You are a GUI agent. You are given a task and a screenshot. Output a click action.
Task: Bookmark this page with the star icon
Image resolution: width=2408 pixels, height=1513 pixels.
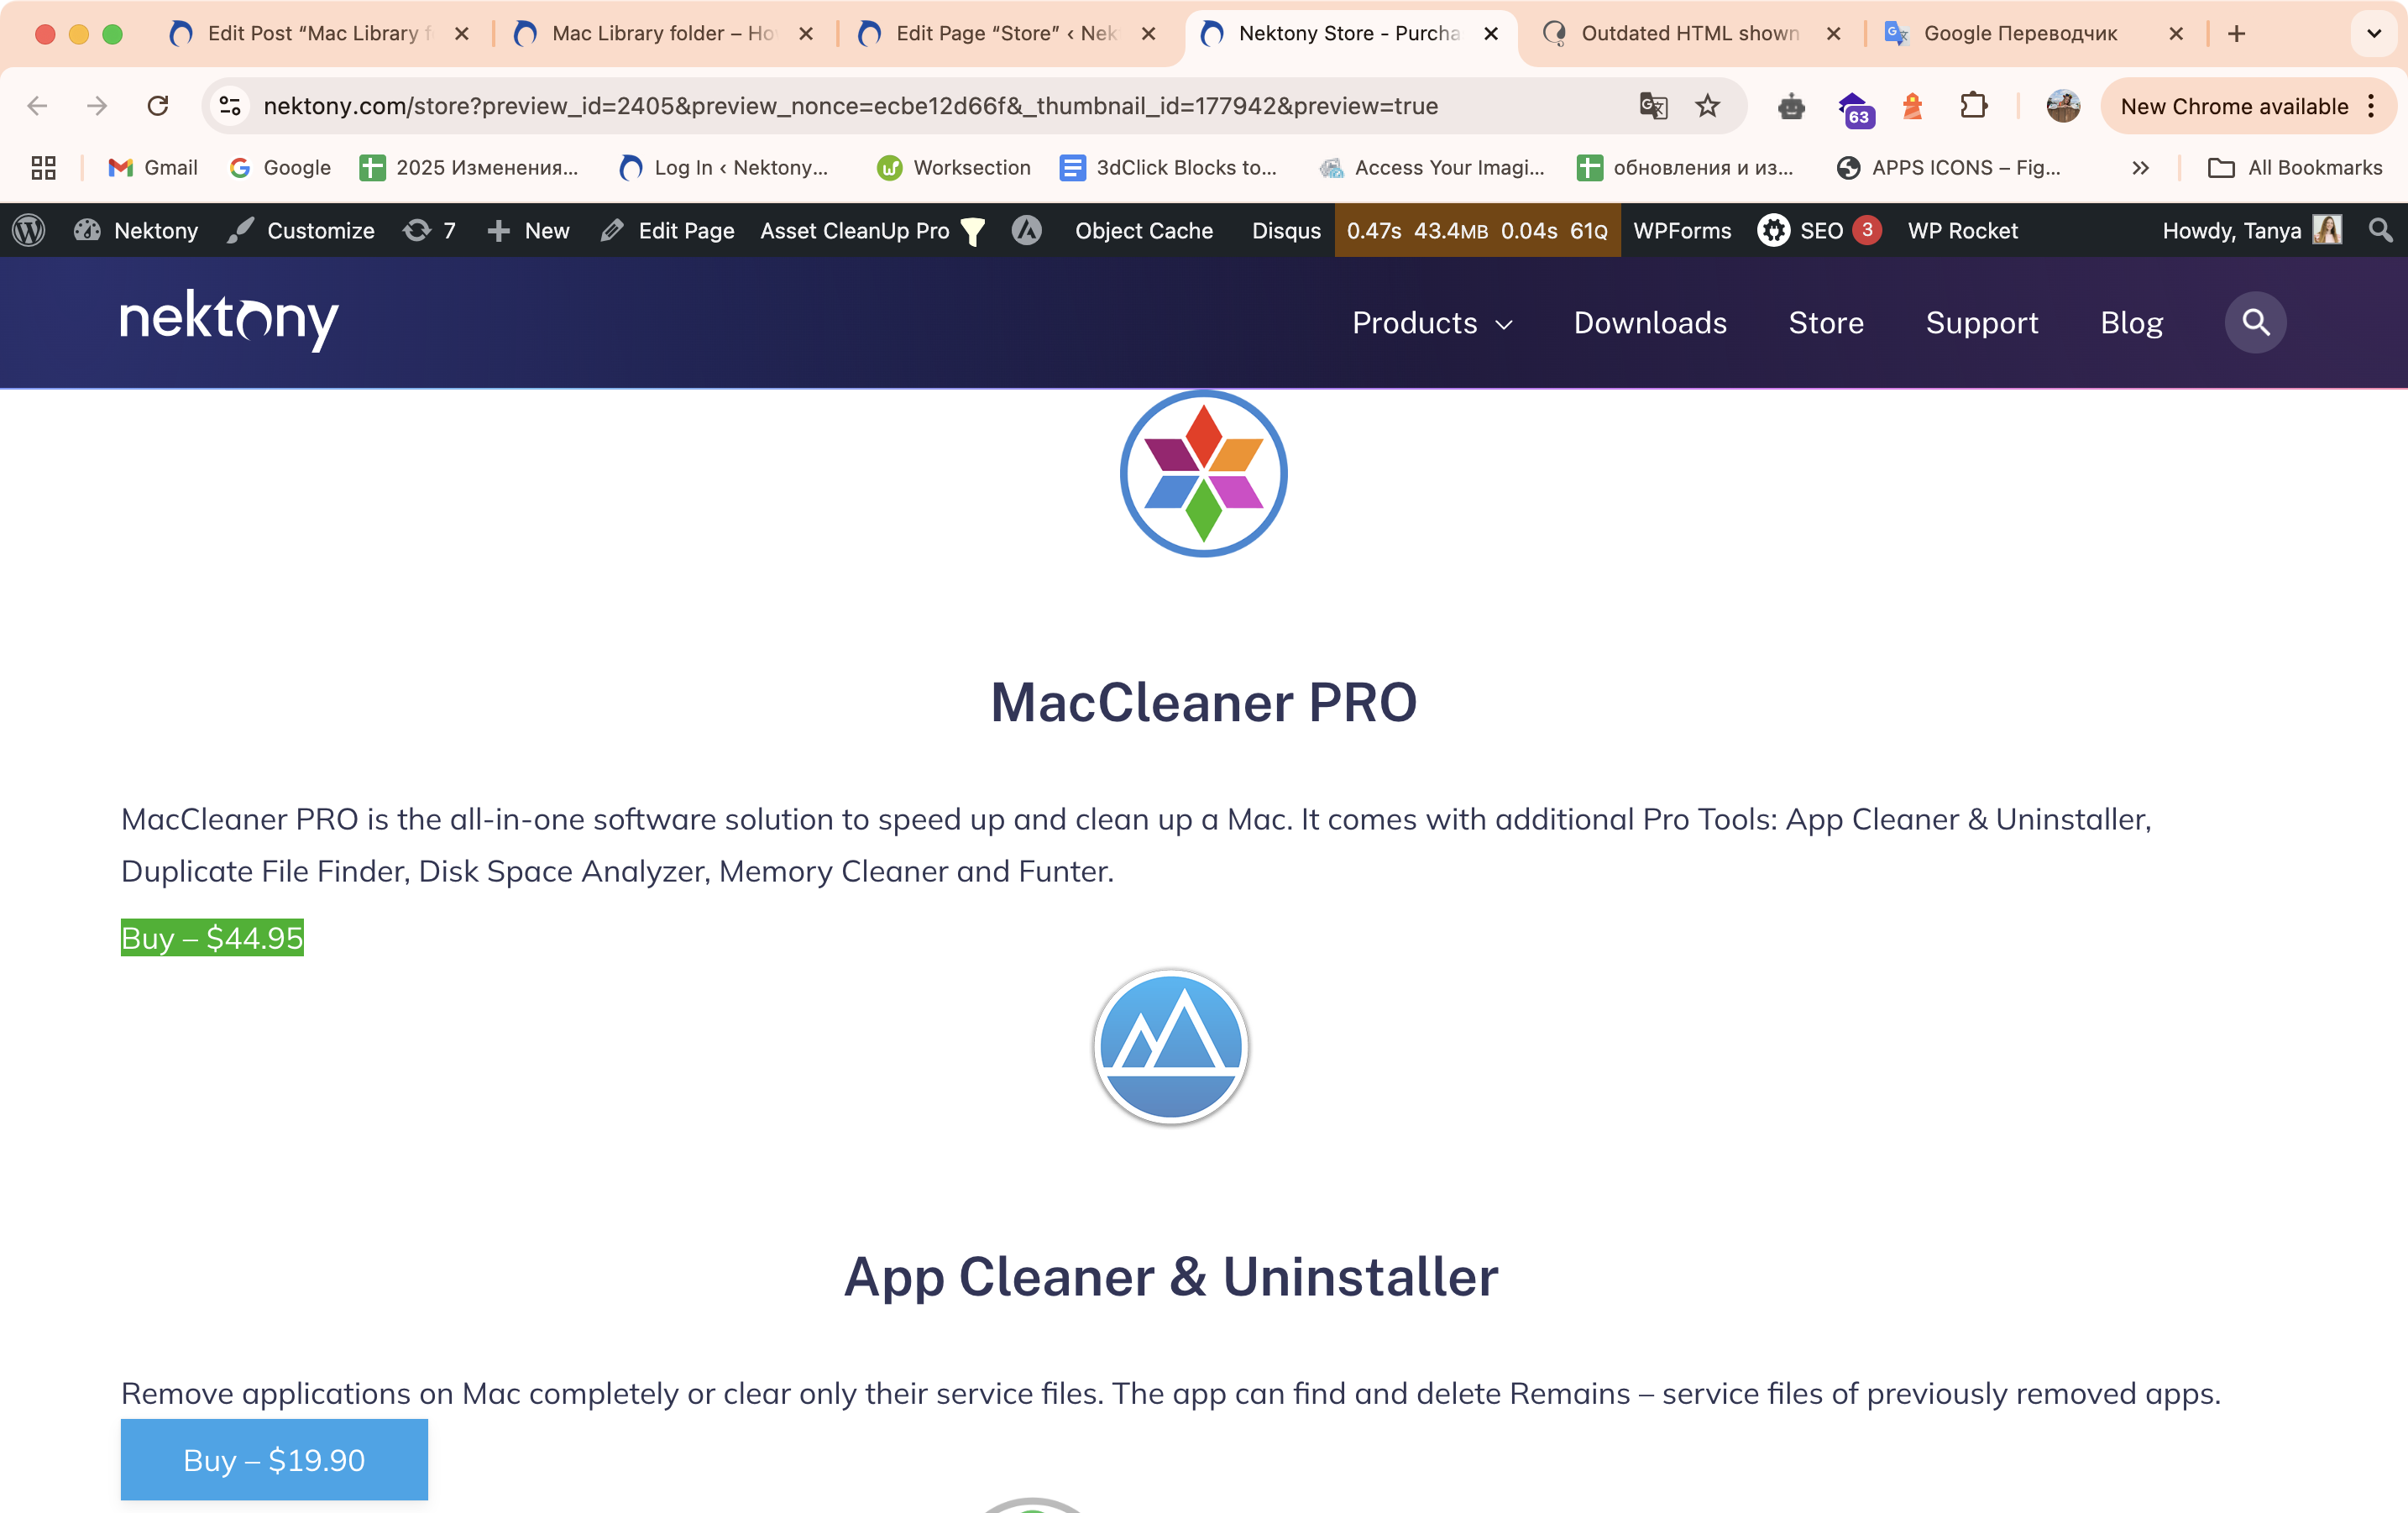1708,106
